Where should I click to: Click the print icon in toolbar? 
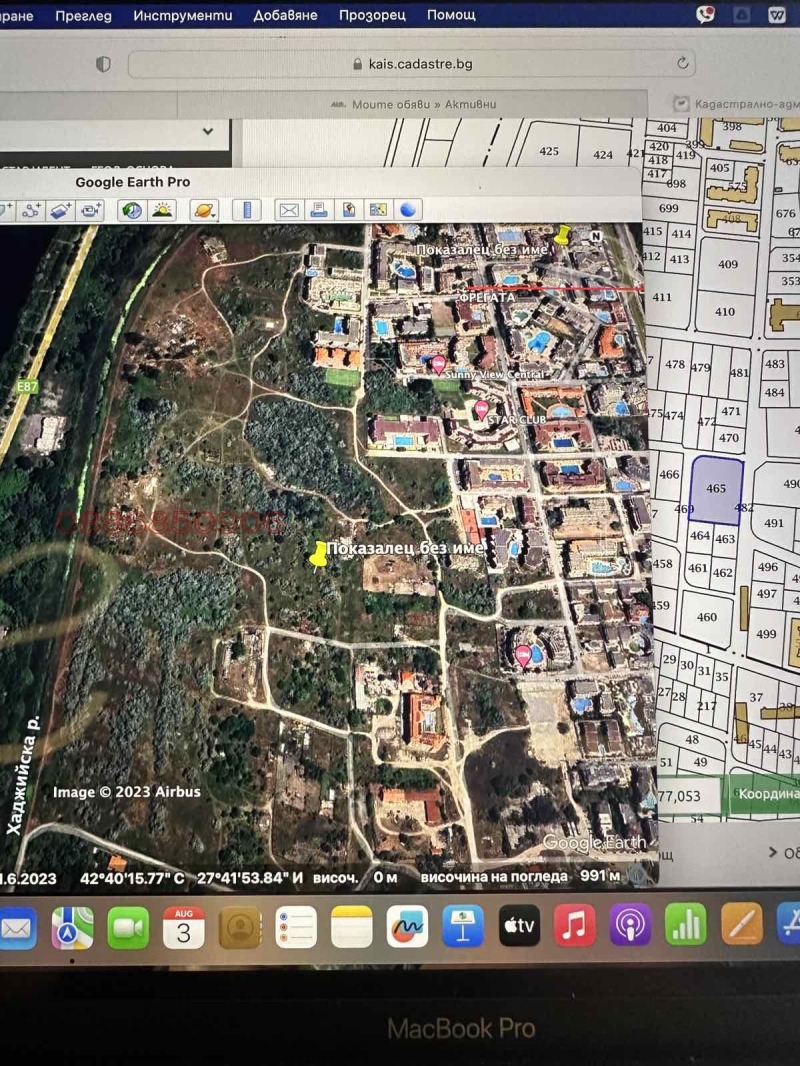point(318,210)
